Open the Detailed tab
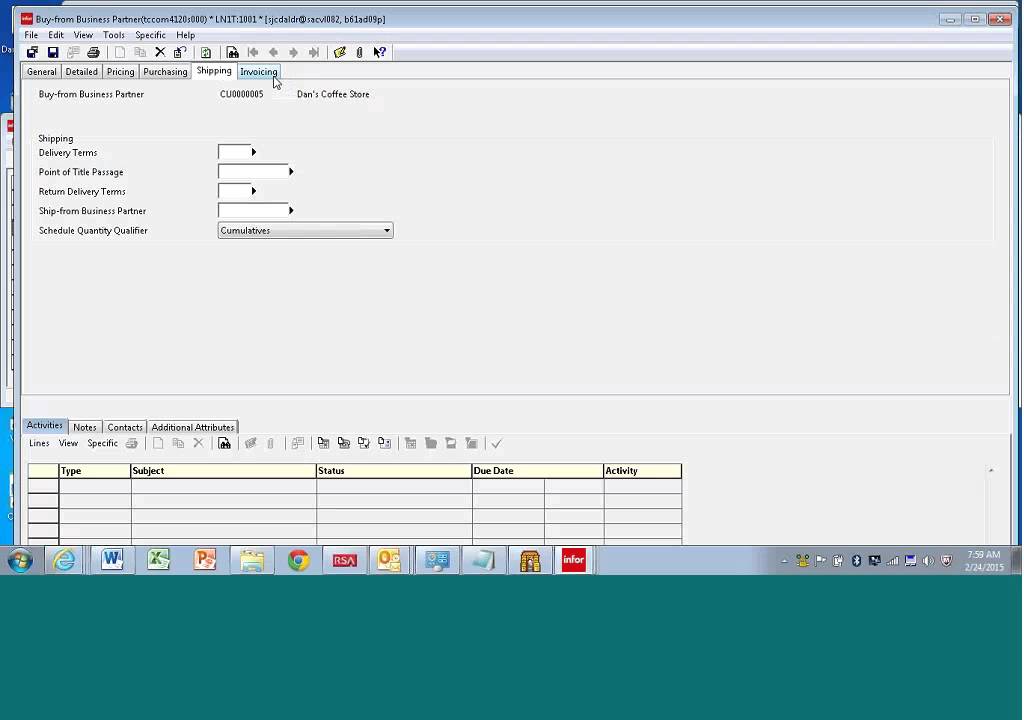Viewport: 1024px width, 720px height. [x=82, y=72]
